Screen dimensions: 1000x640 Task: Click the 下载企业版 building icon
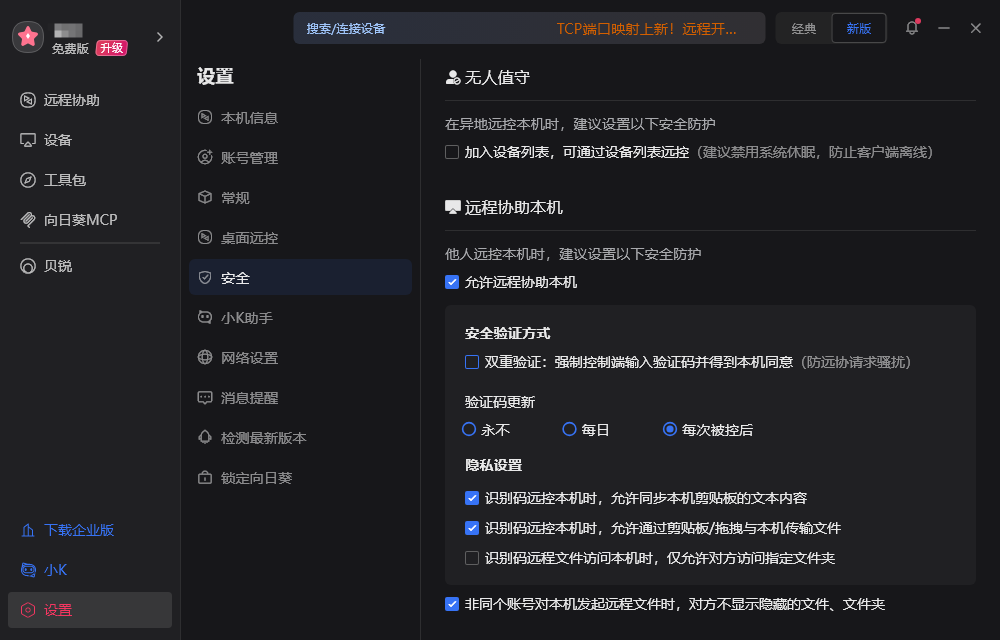point(27,530)
